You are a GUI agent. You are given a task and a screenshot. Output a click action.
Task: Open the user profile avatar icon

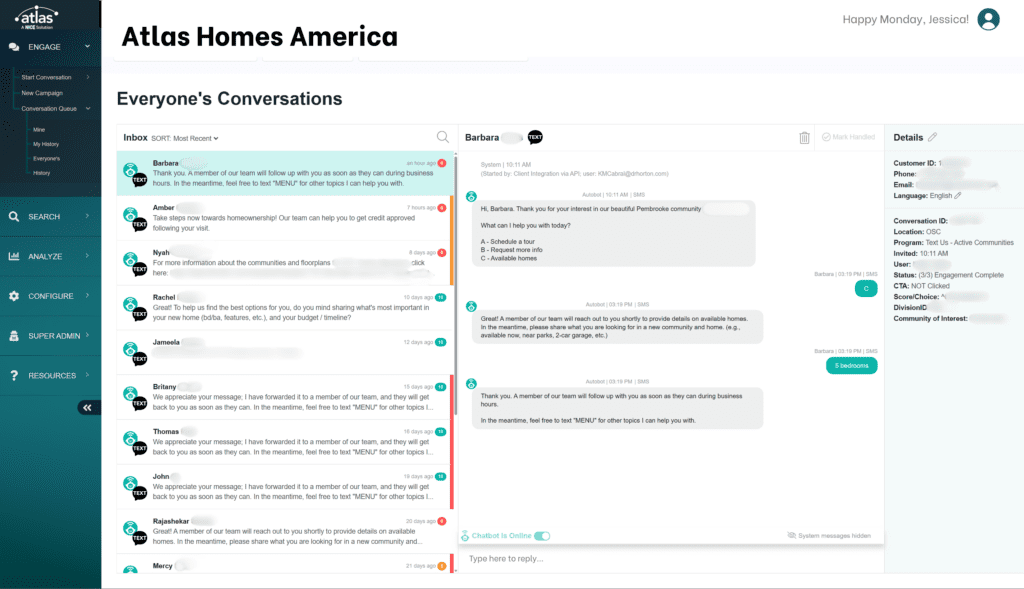point(989,19)
